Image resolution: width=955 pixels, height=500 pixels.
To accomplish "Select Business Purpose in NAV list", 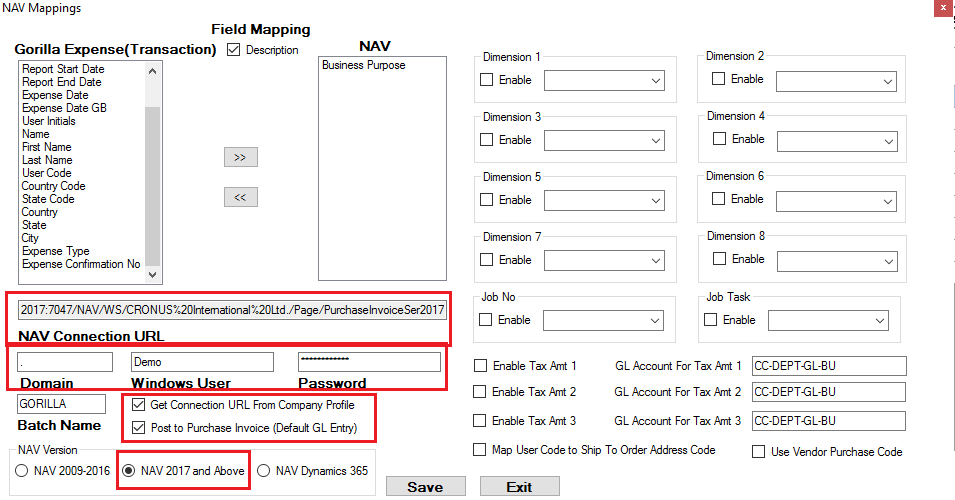I will [364, 65].
